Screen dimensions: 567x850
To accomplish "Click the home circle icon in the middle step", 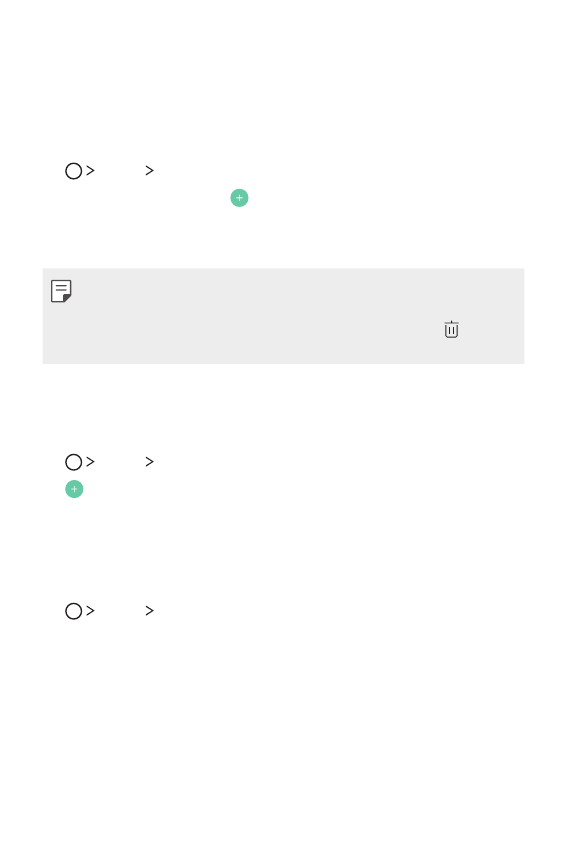I will coord(73,462).
